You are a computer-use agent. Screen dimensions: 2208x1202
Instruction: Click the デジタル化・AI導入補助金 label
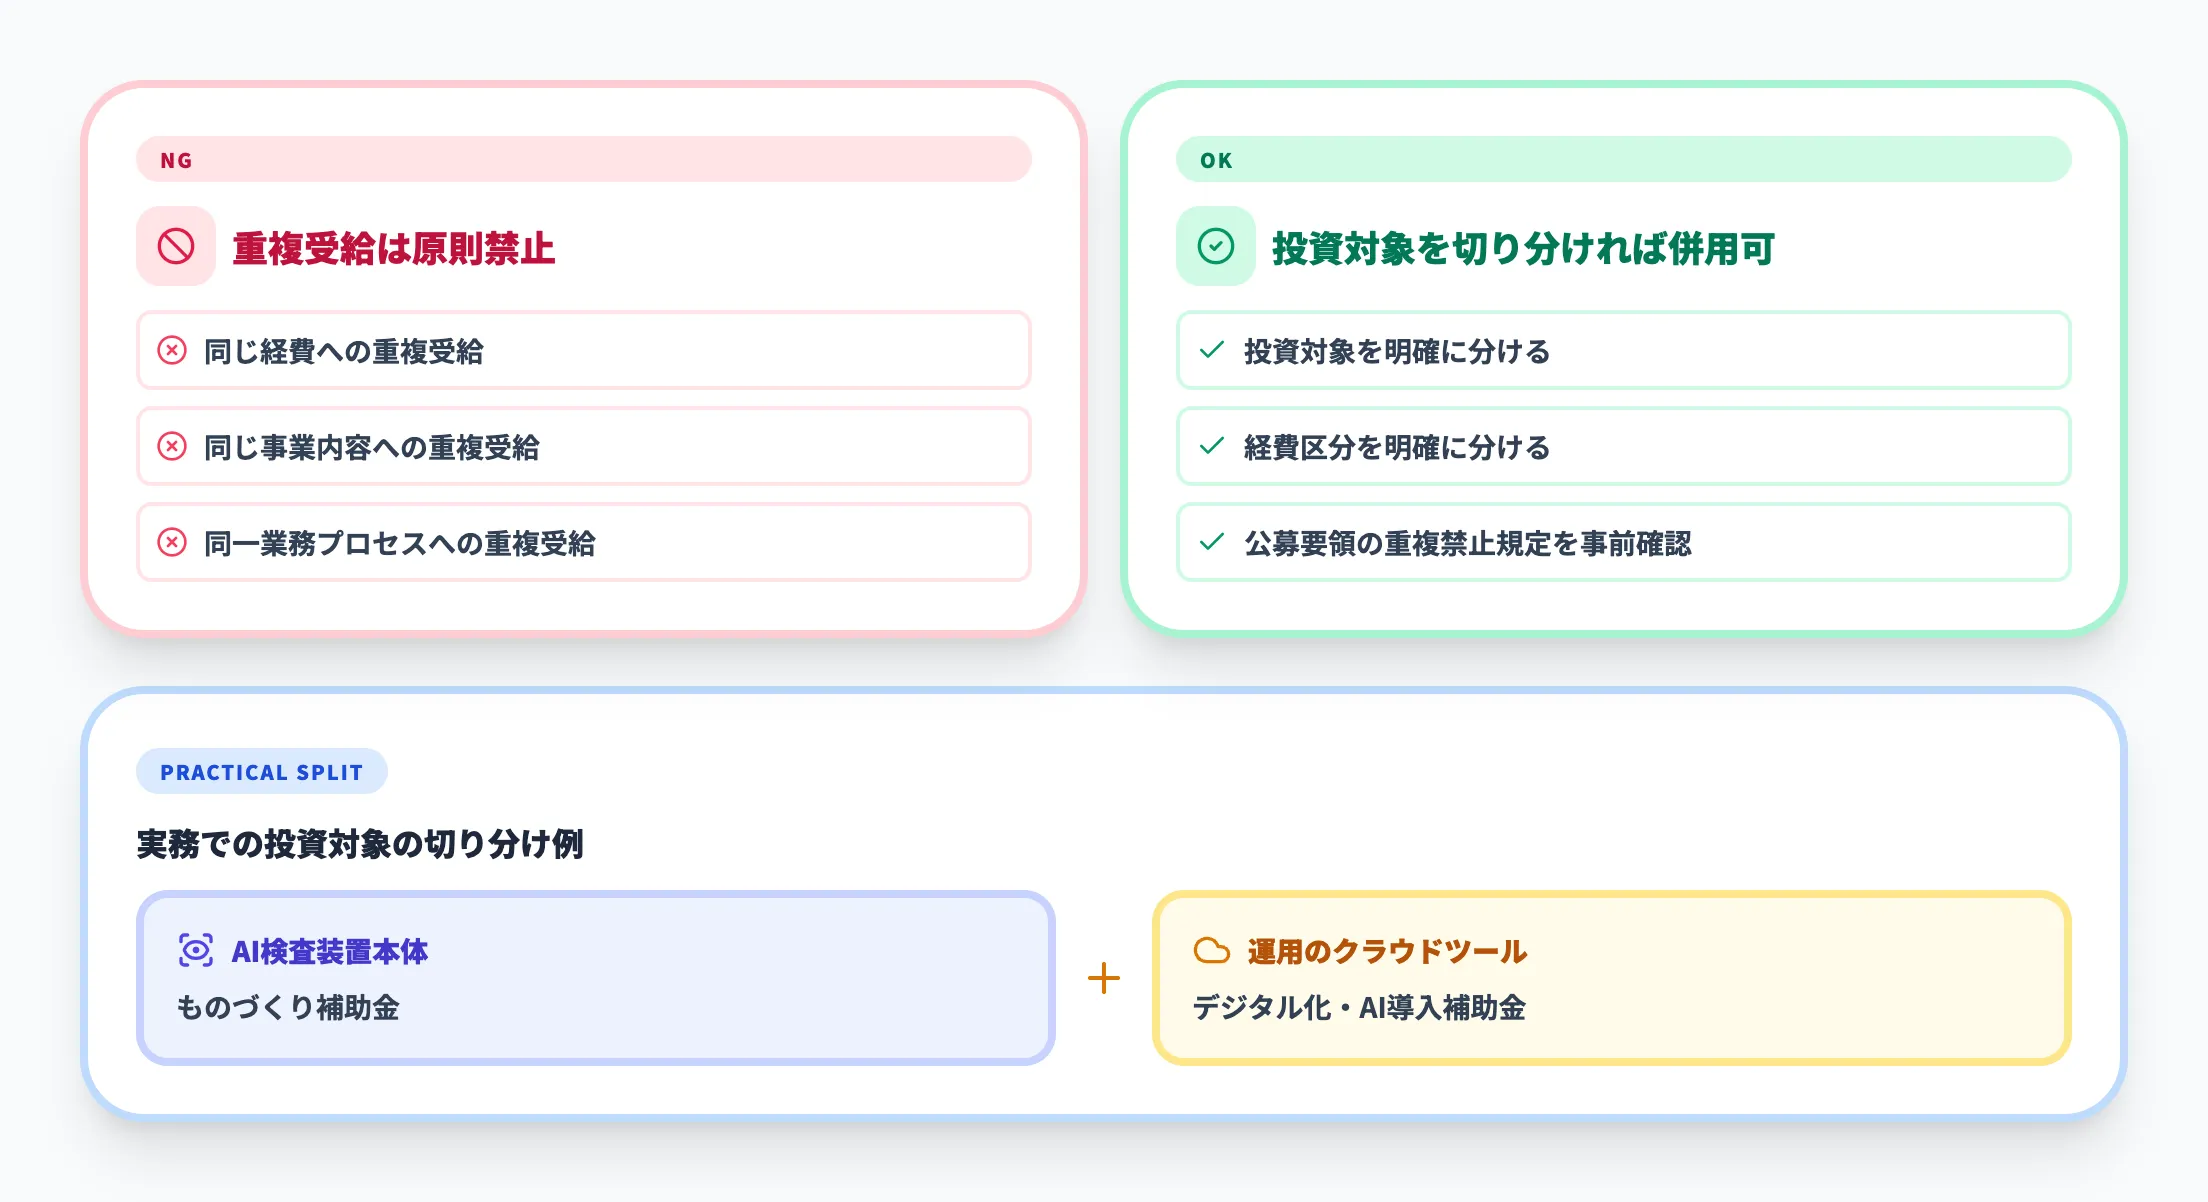coord(1360,1009)
